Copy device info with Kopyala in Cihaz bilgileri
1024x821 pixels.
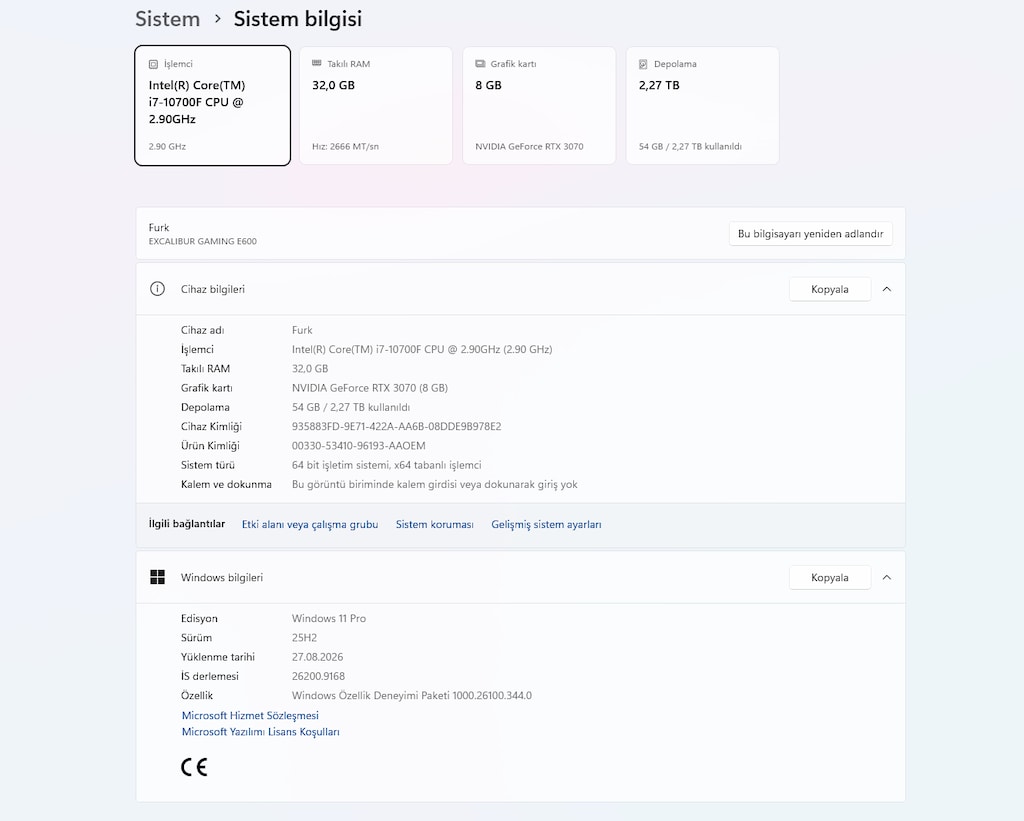830,289
